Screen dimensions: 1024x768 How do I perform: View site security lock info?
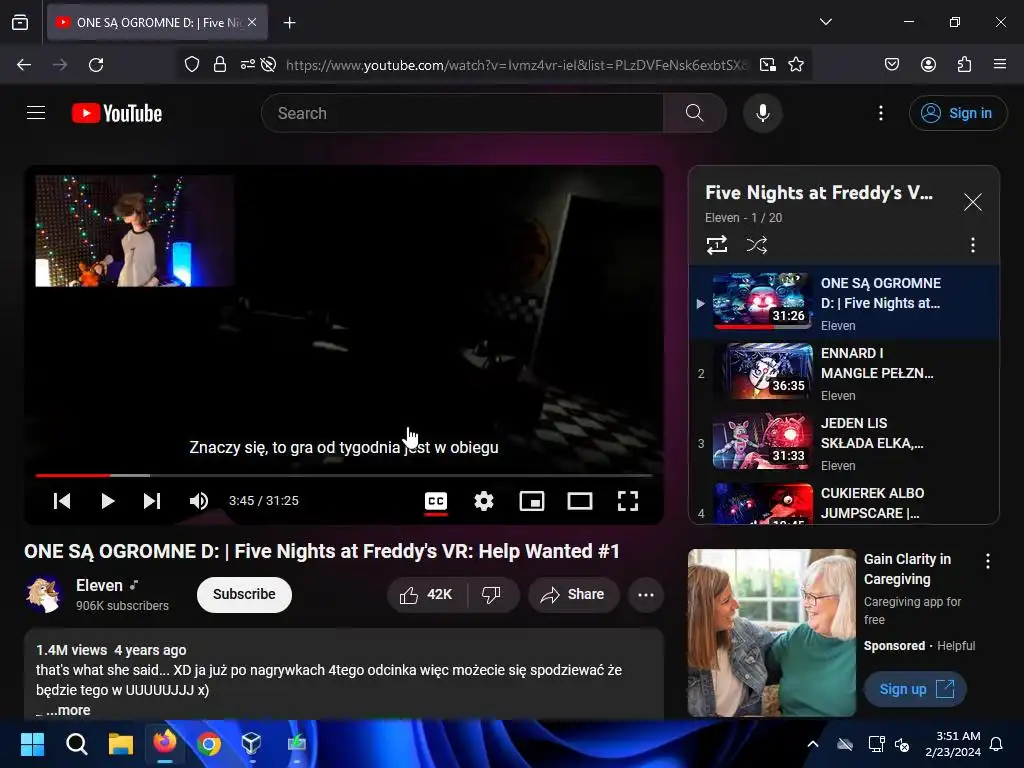[220, 65]
